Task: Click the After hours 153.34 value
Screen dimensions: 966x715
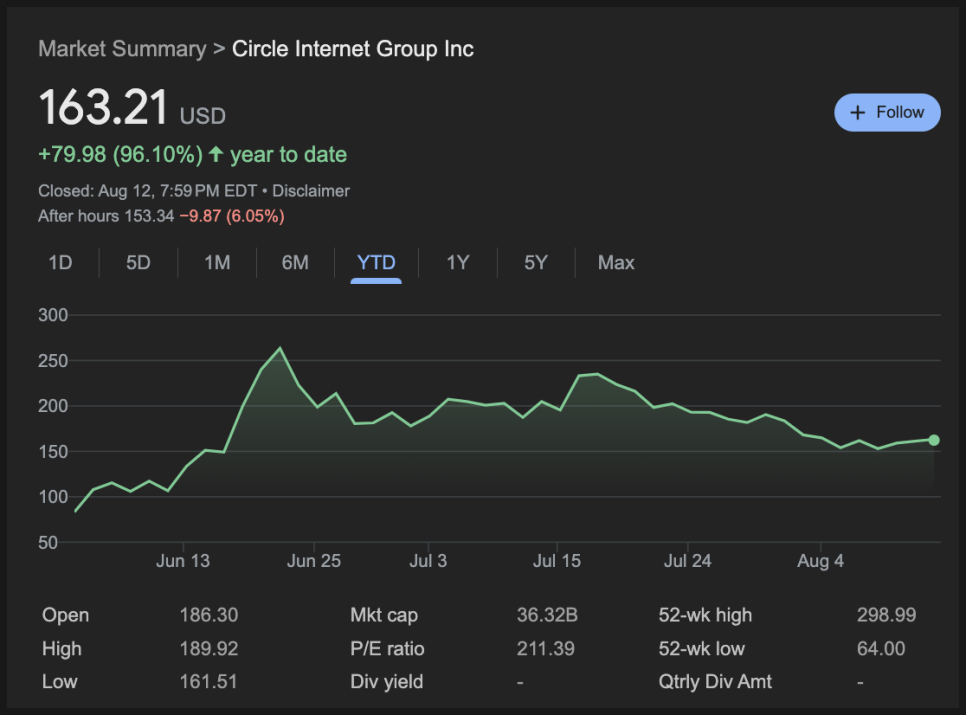Action: [x=149, y=216]
